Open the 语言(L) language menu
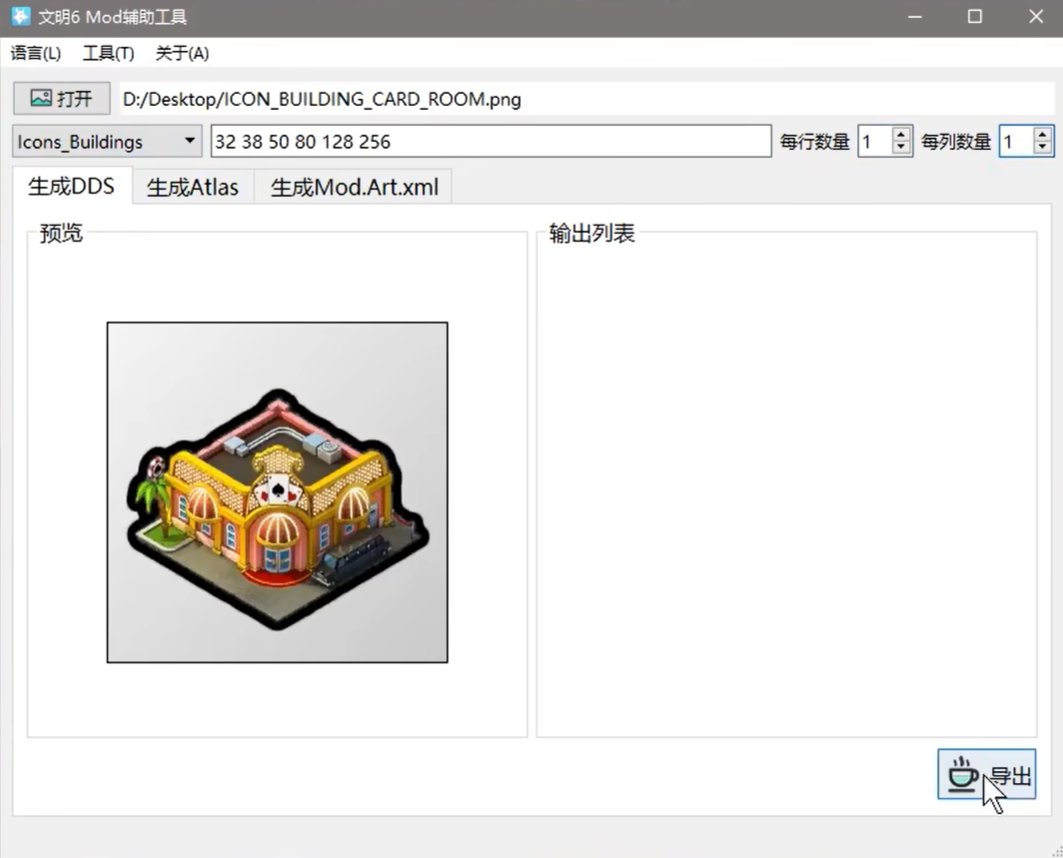Screen dimensions: 1063x858 pos(36,53)
